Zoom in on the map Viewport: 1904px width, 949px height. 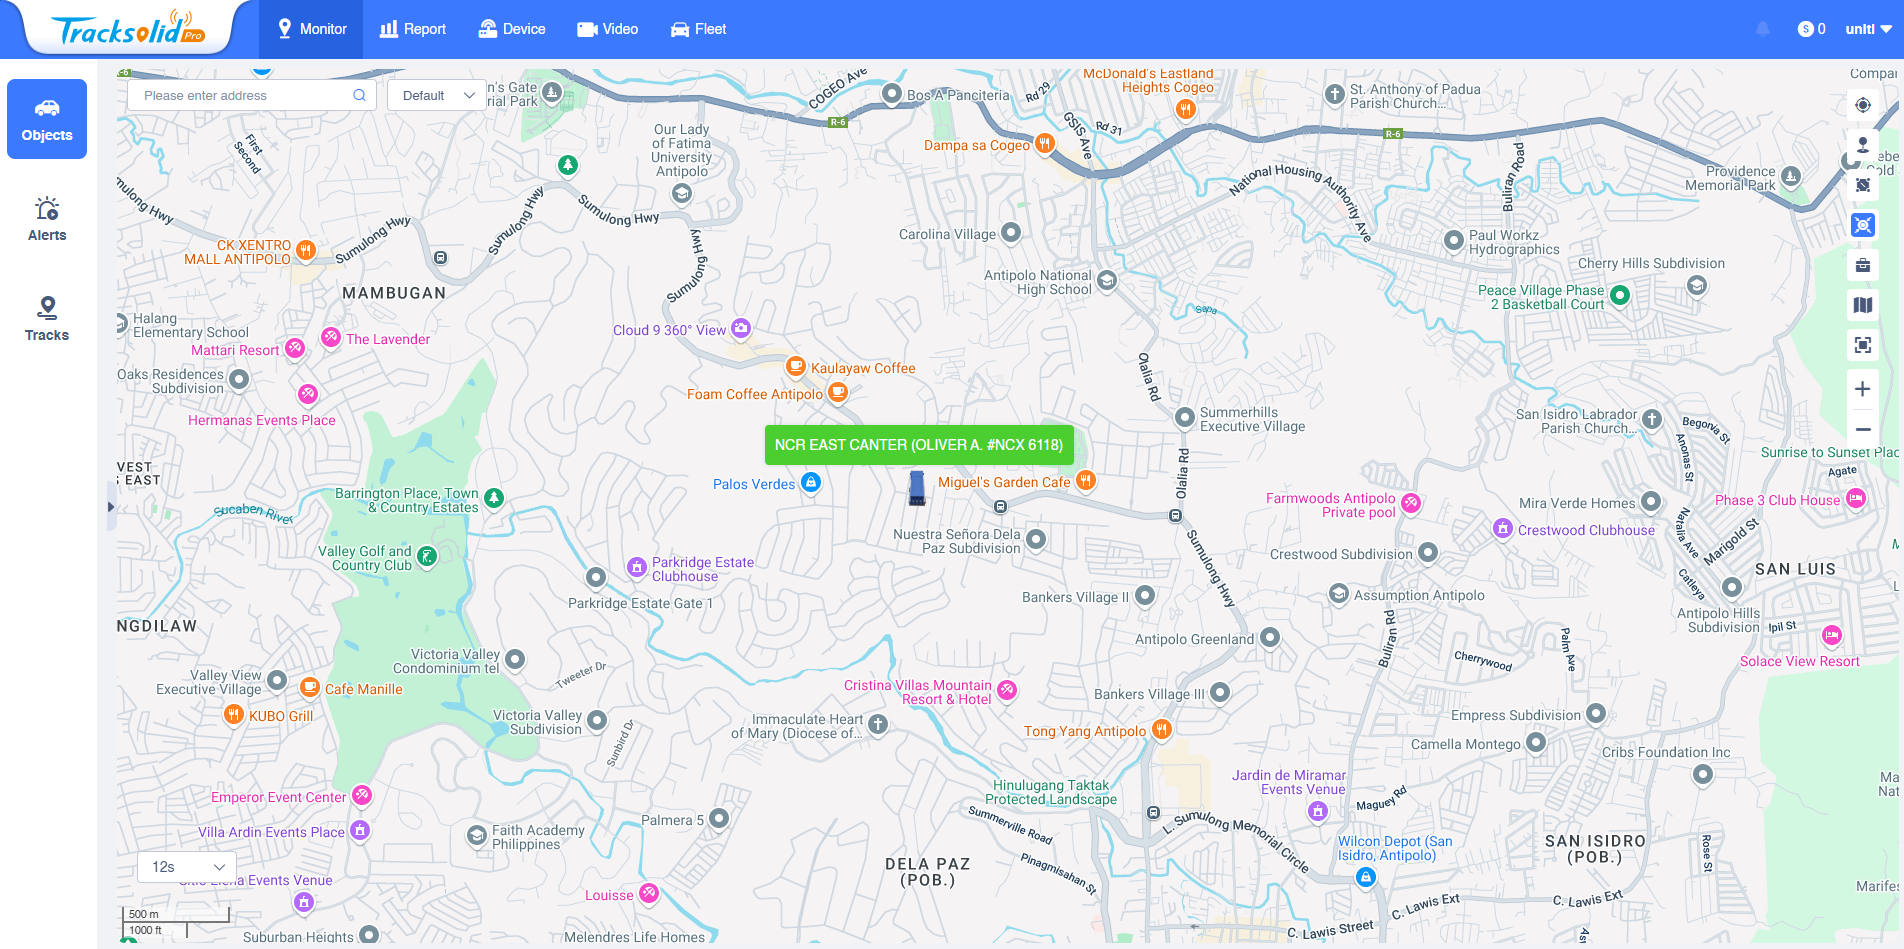point(1862,389)
